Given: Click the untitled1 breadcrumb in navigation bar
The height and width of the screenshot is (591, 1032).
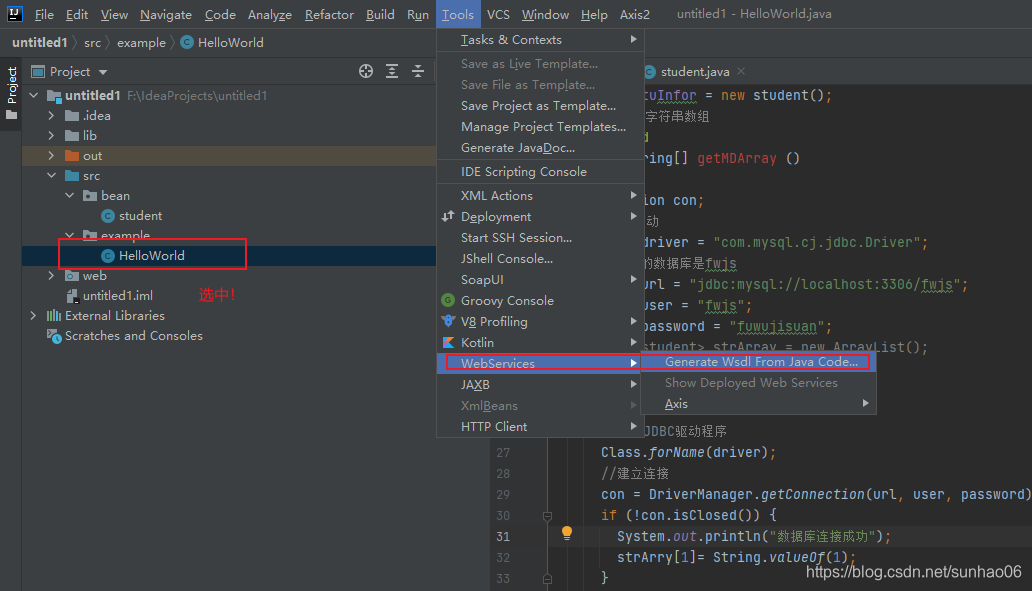Looking at the screenshot, I should 39,43.
